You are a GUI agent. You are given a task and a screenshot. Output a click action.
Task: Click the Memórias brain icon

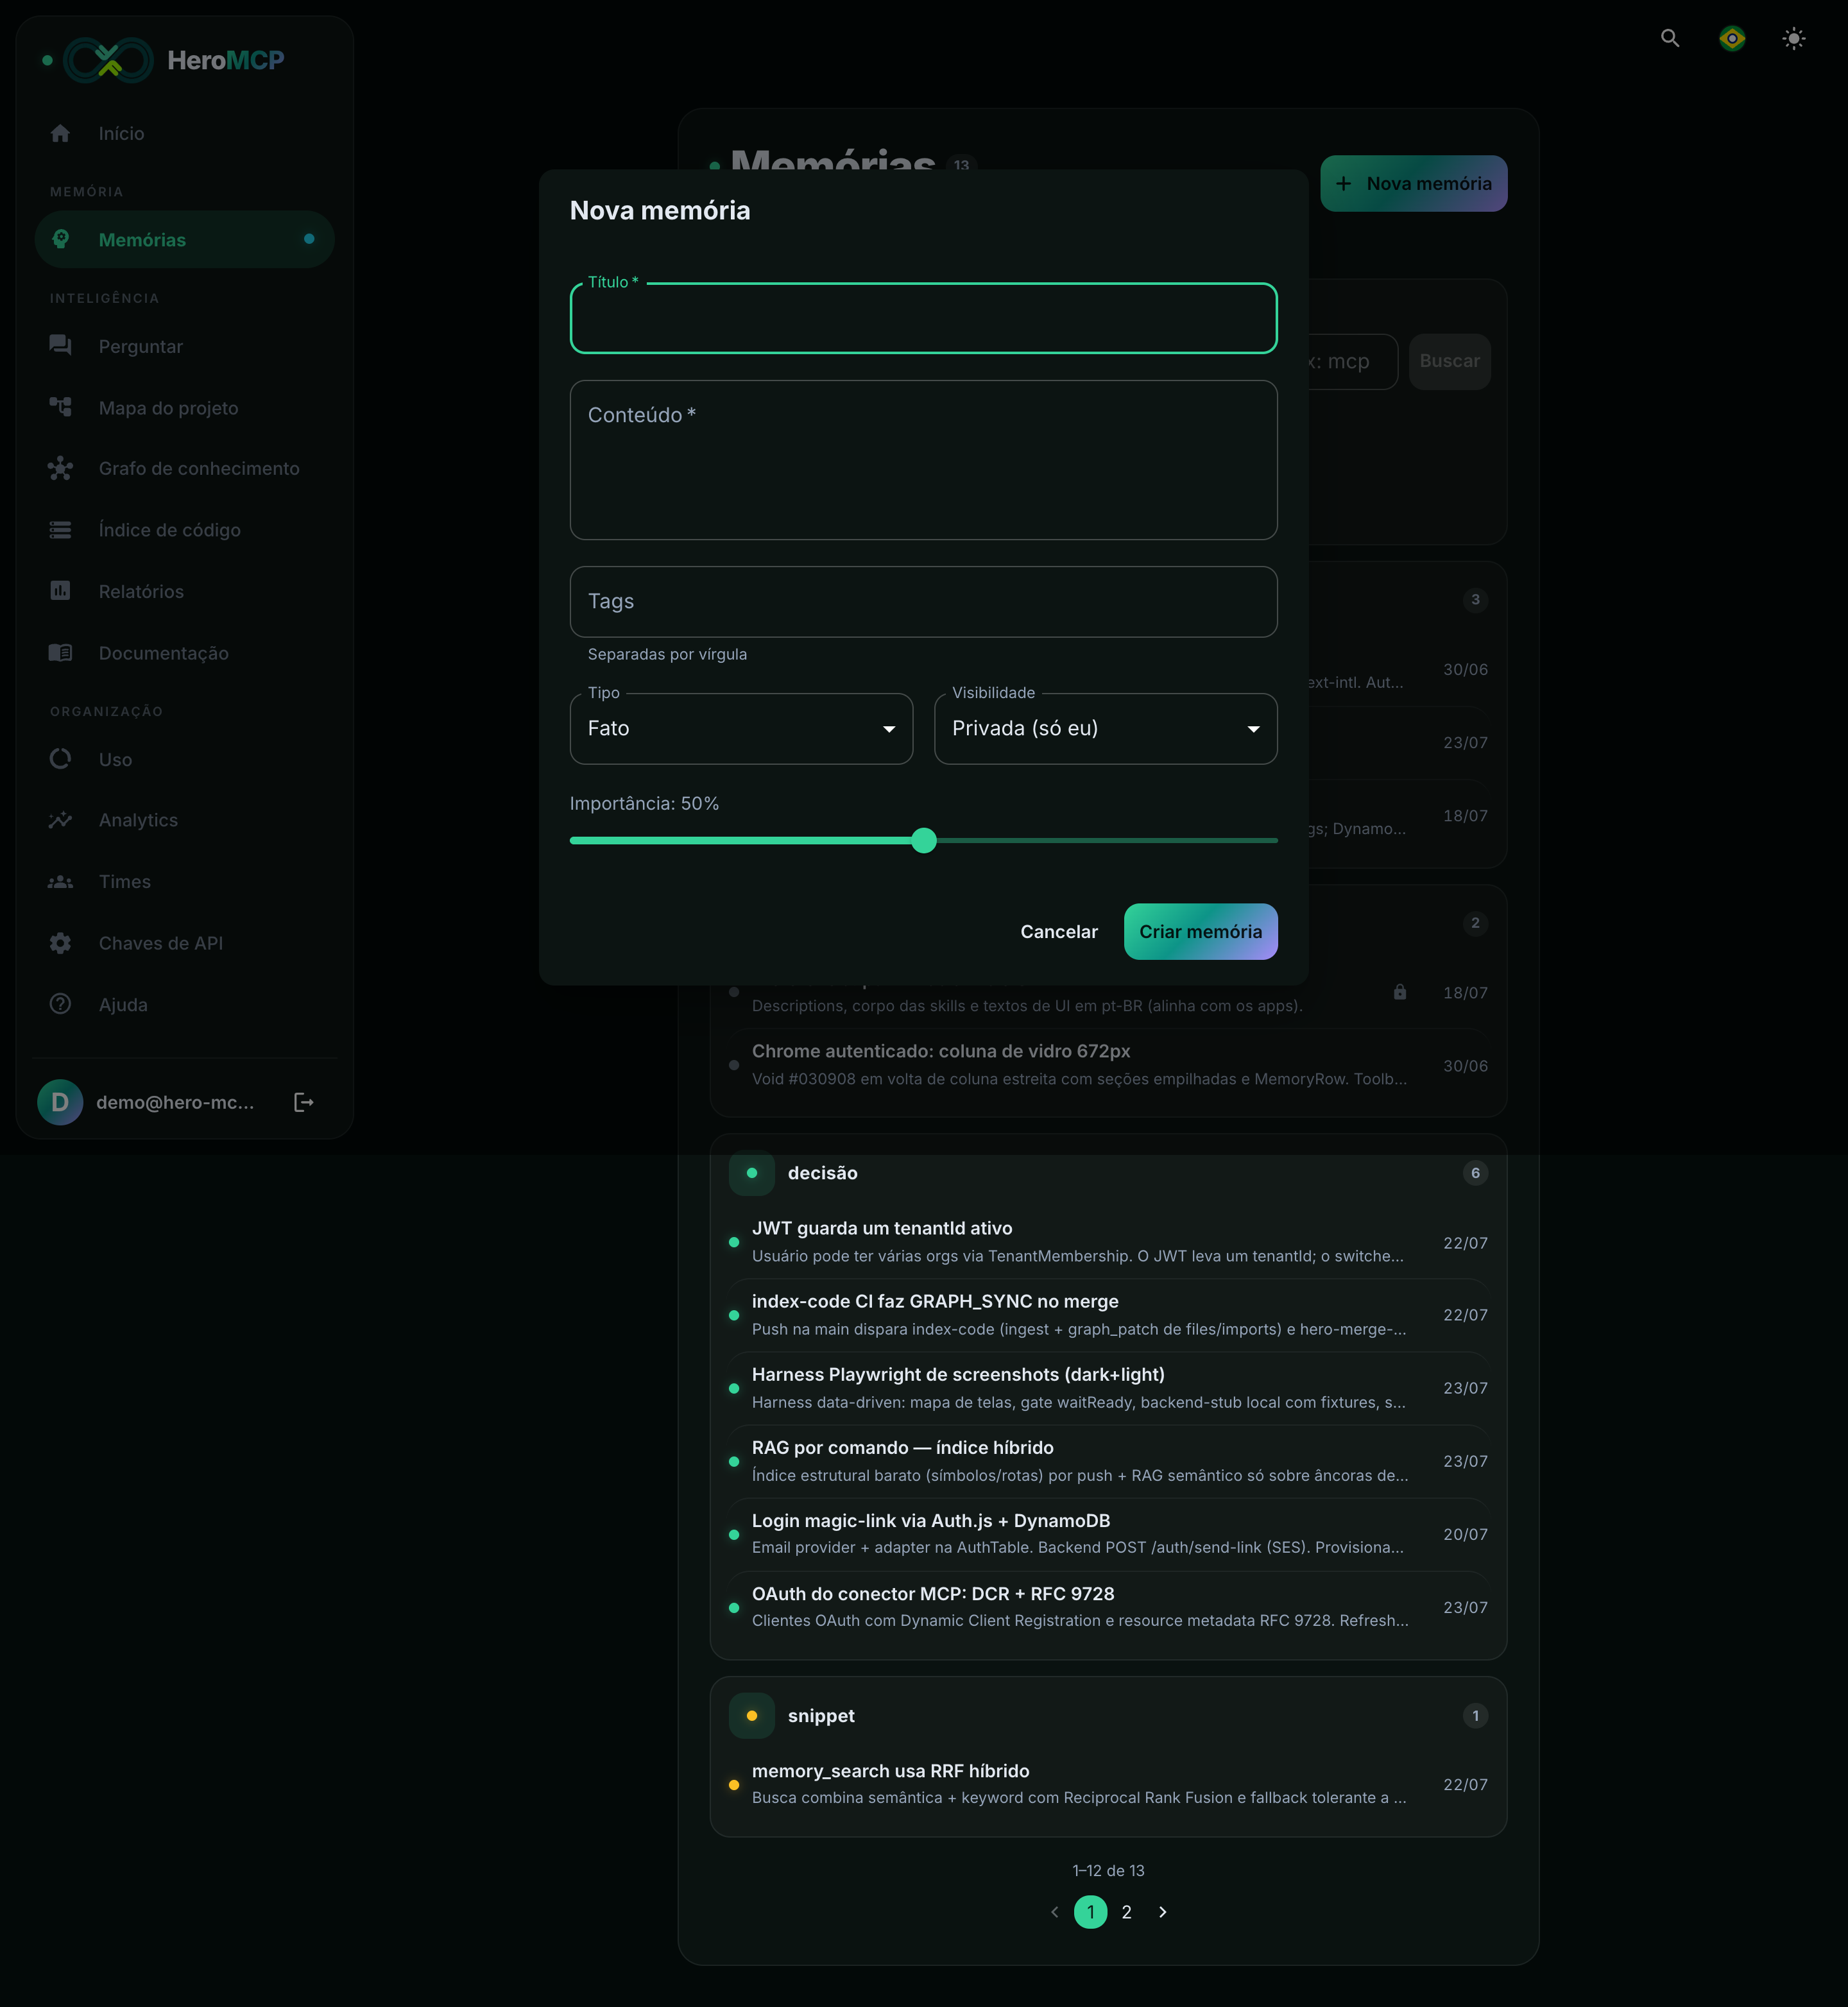pos(60,239)
